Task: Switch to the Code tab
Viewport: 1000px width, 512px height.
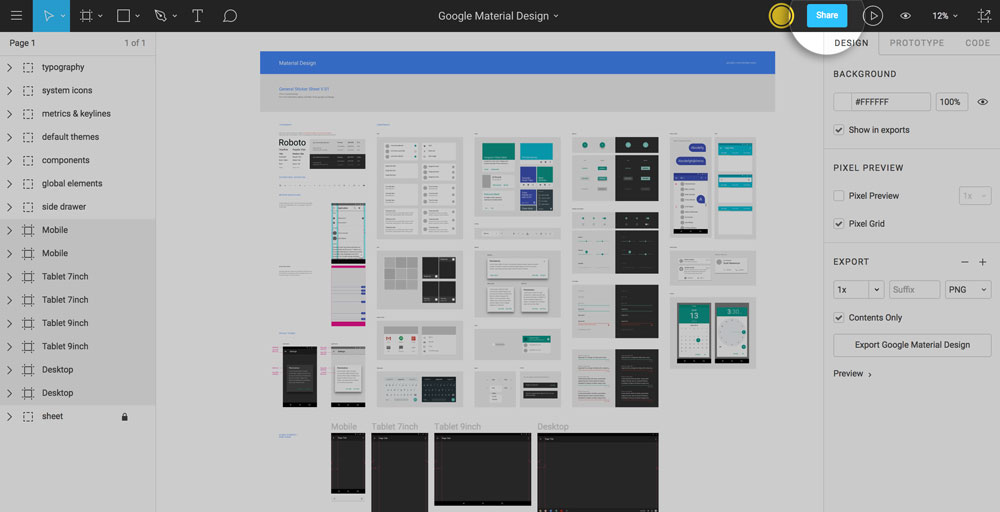Action: (977, 43)
